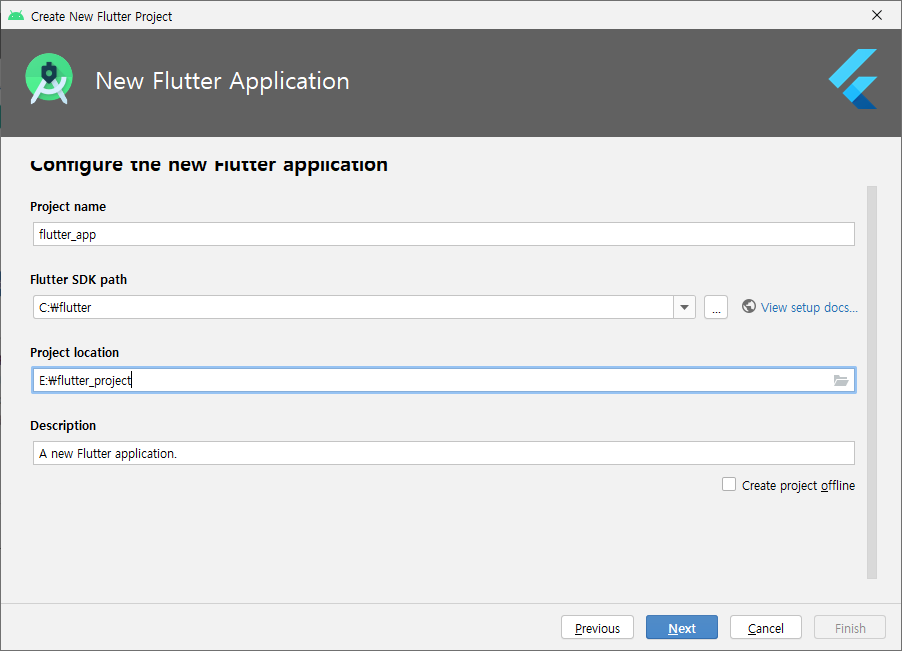Click into the Flutter SDK path field
This screenshot has height=651, width=902.
pos(353,307)
